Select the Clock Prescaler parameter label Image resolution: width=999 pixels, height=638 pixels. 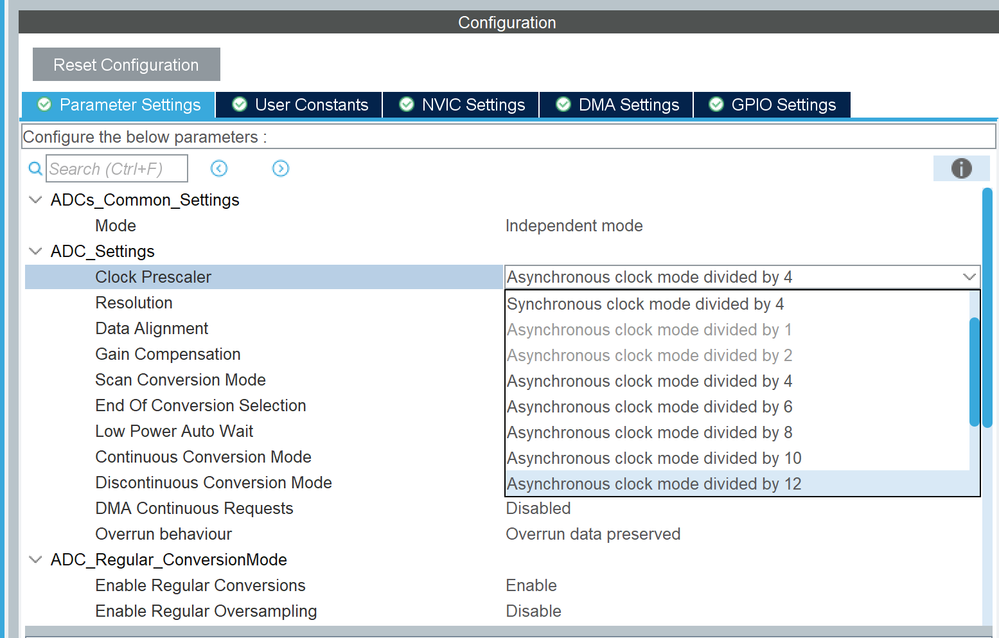153,277
